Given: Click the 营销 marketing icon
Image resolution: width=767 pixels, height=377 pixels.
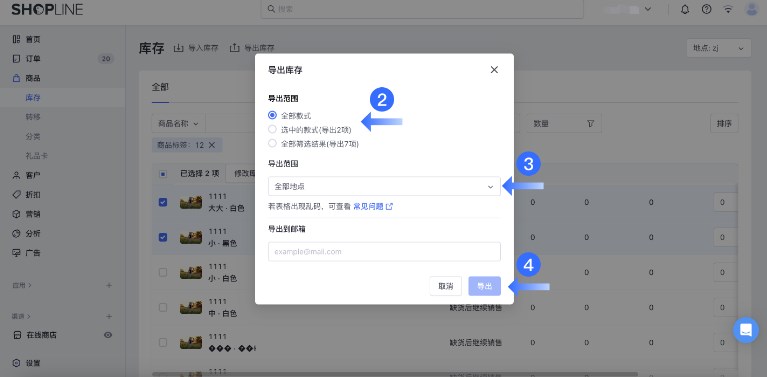Looking at the screenshot, I should pyautogui.click(x=17, y=214).
